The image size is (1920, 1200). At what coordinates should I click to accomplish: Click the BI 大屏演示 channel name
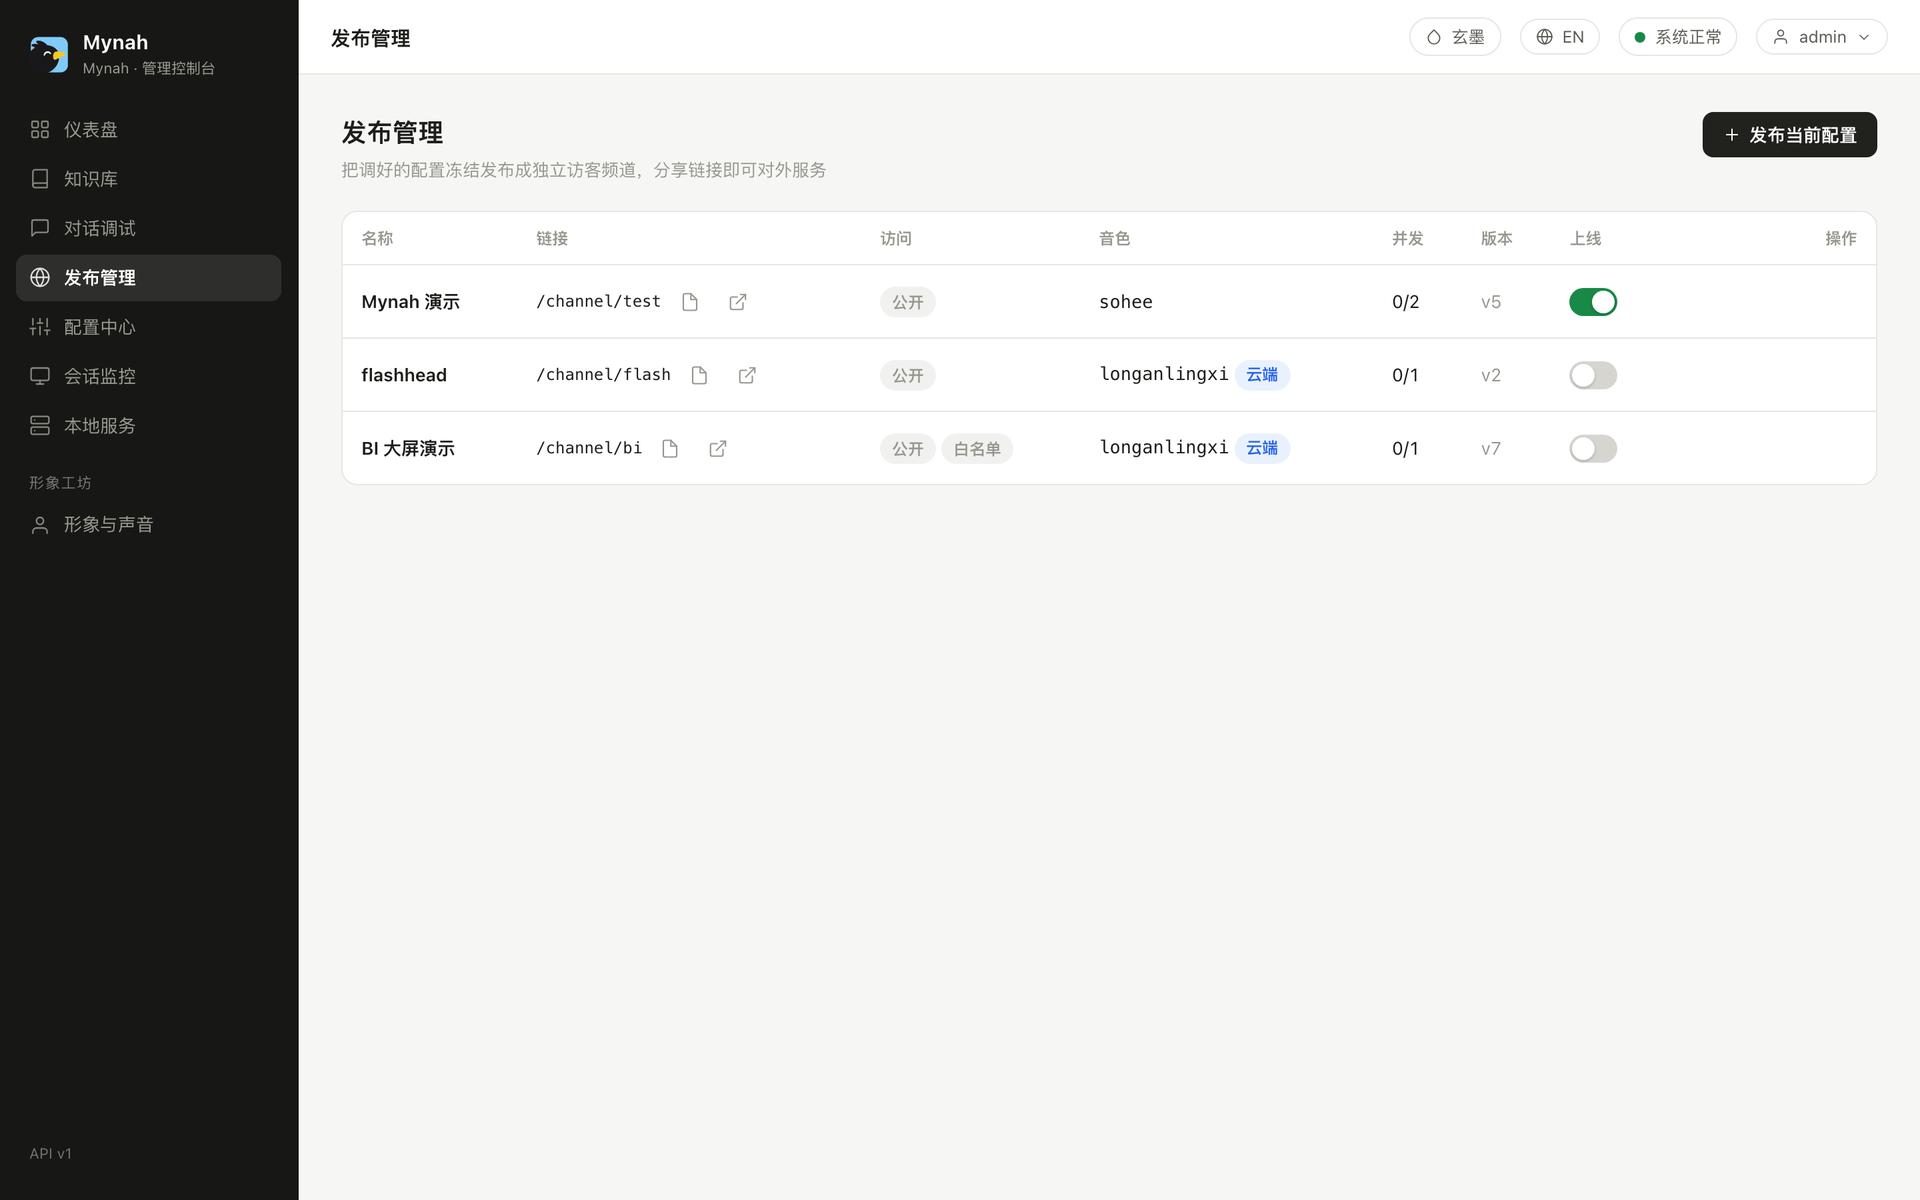pos(408,448)
